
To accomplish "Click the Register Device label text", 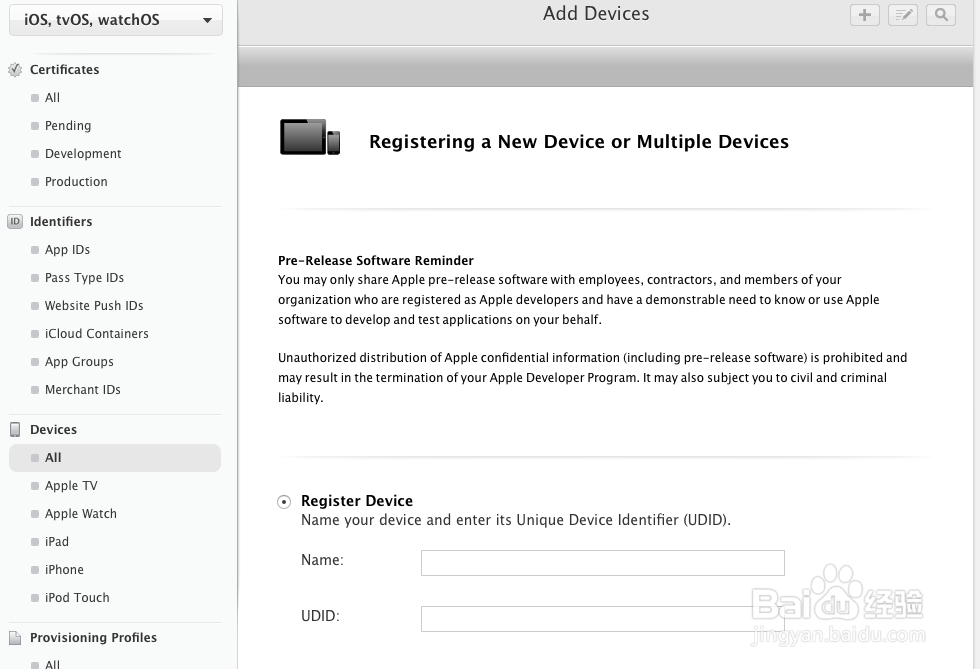I will 357,501.
